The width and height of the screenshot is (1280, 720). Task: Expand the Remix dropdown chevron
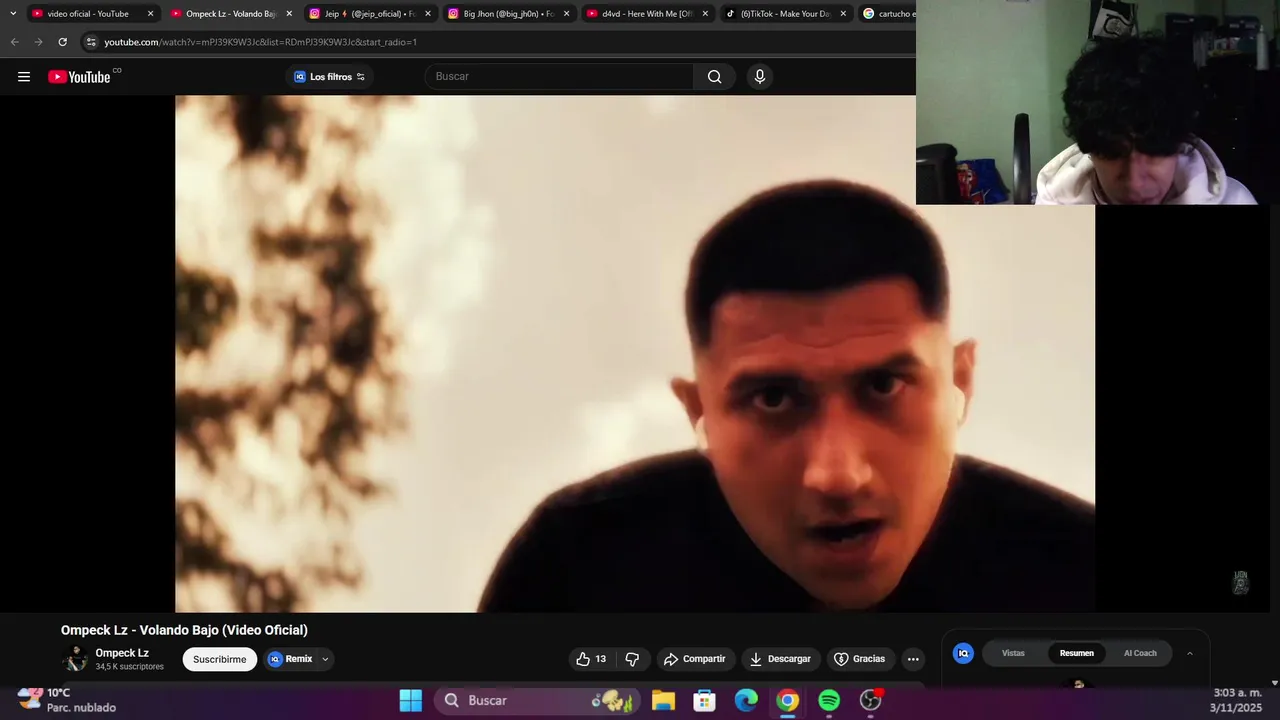tap(325, 659)
